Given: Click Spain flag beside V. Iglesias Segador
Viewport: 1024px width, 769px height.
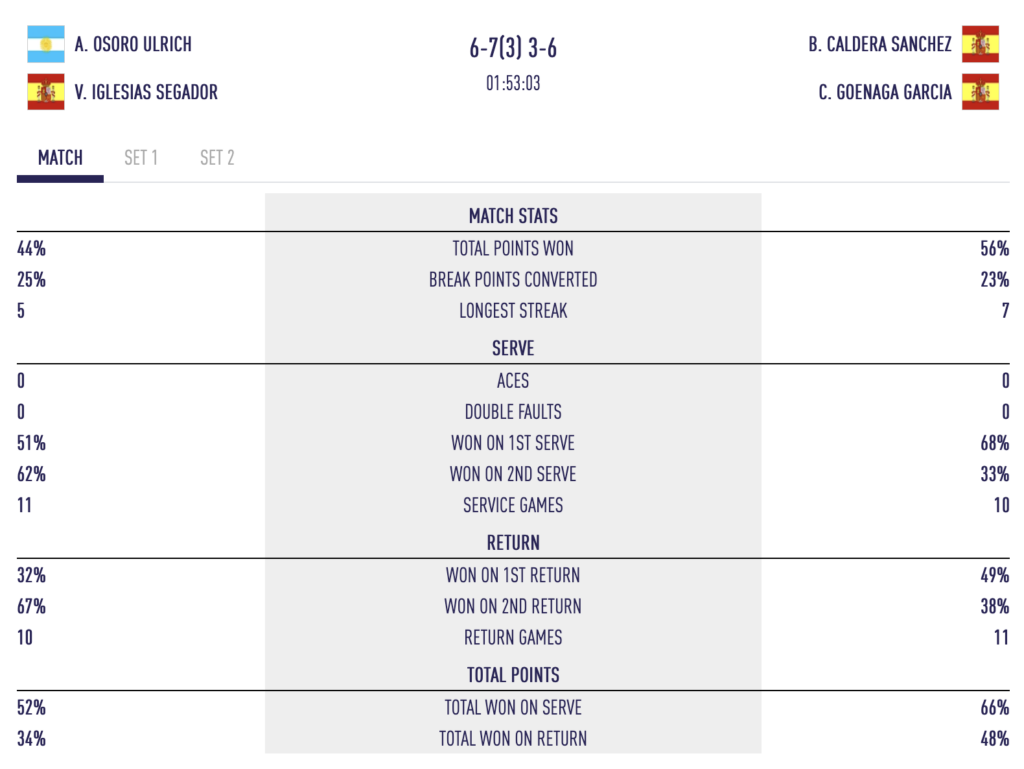Looking at the screenshot, I should (x=46, y=92).
